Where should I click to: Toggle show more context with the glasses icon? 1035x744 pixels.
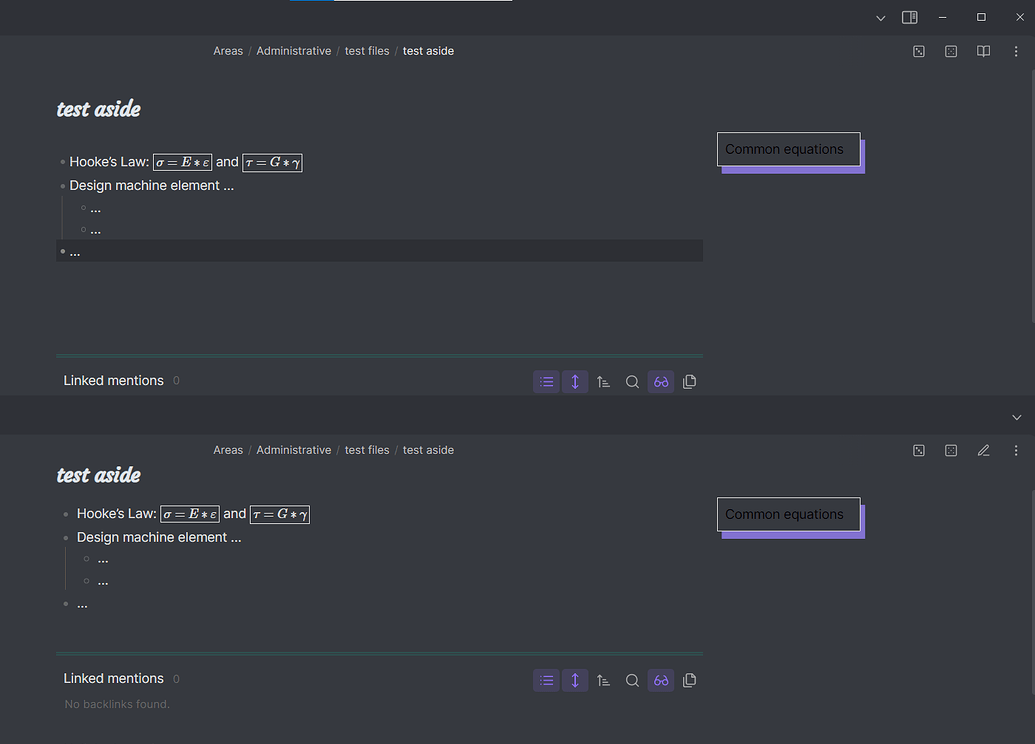[660, 381]
